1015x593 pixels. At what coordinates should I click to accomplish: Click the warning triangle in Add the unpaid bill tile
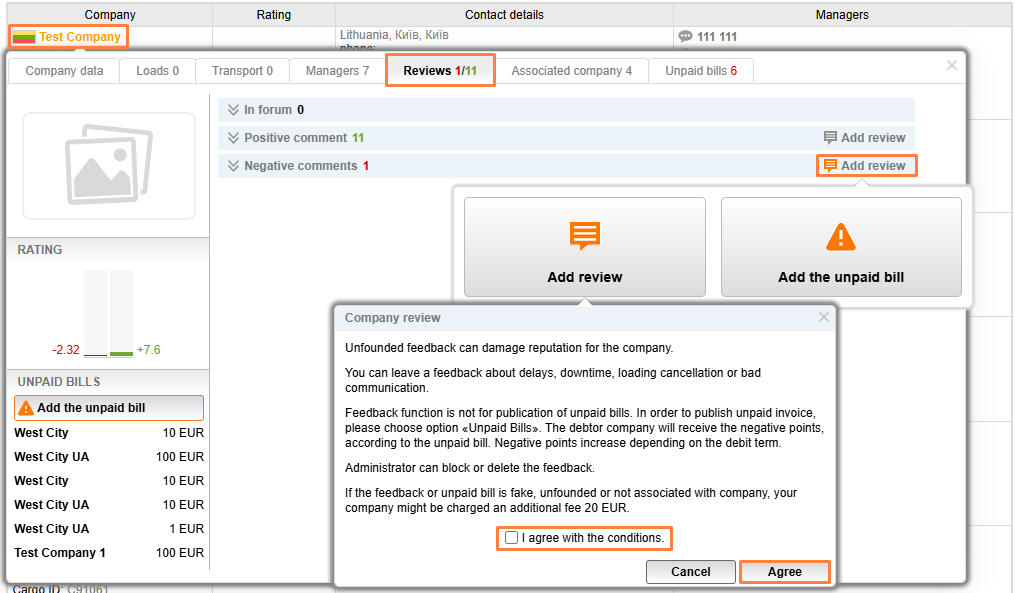tap(841, 237)
